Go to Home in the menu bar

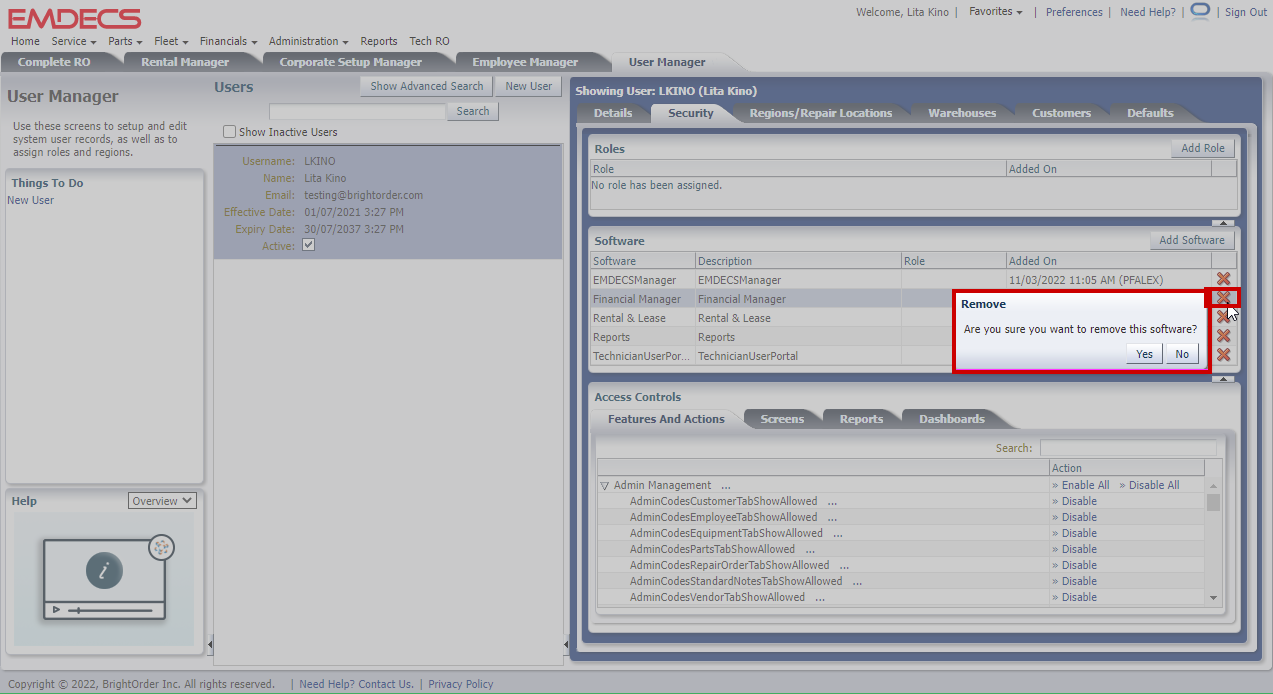pyautogui.click(x=25, y=41)
